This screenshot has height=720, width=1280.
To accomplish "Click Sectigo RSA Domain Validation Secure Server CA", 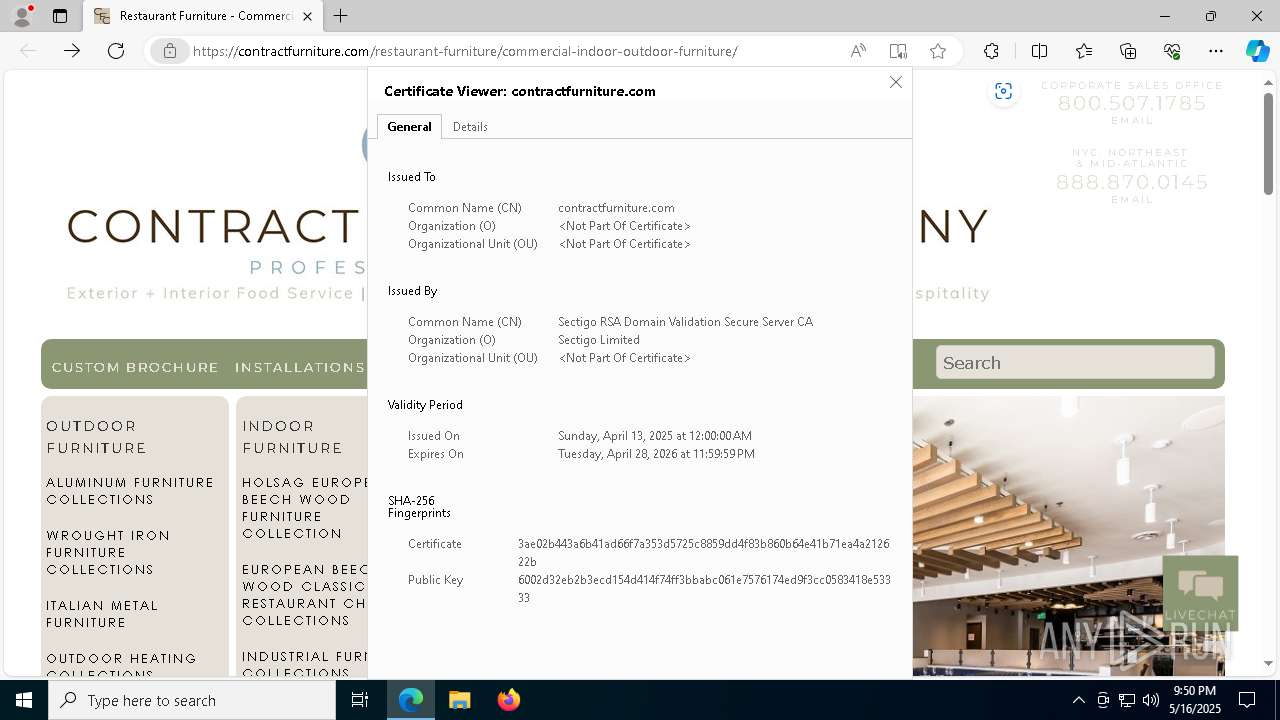I will click(x=685, y=322).
